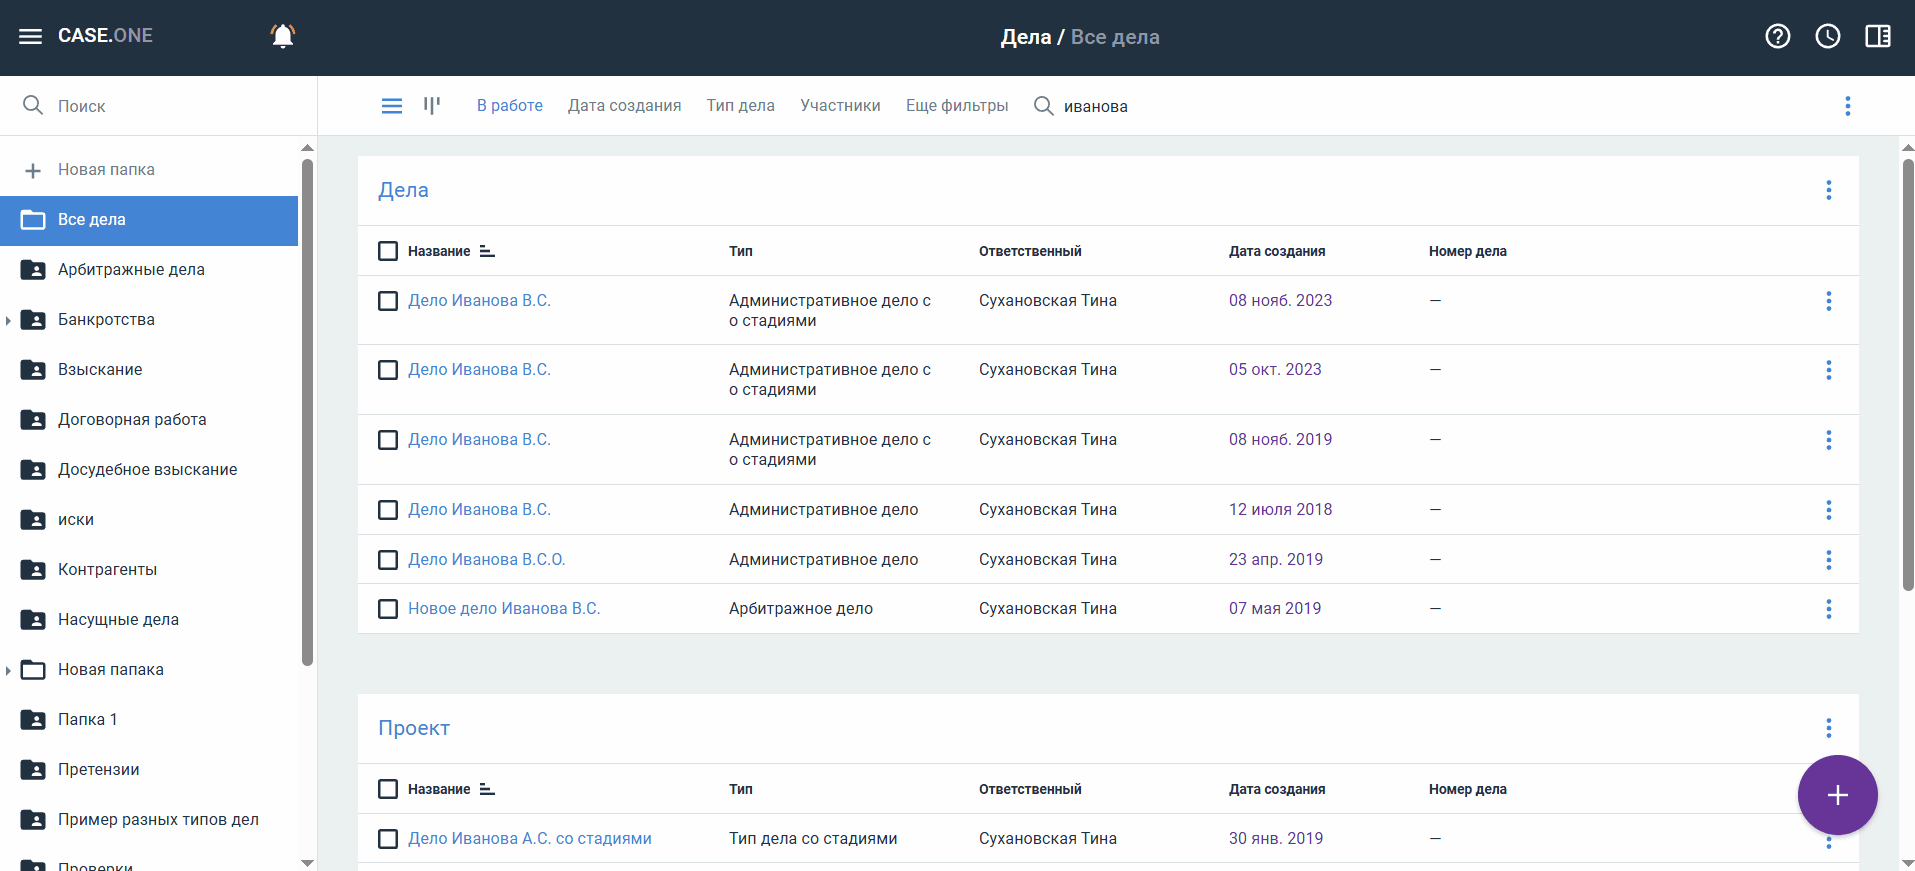The height and width of the screenshot is (871, 1915).
Task: Open Дело Иванова А.С. со стадиями link
Action: [x=530, y=839]
